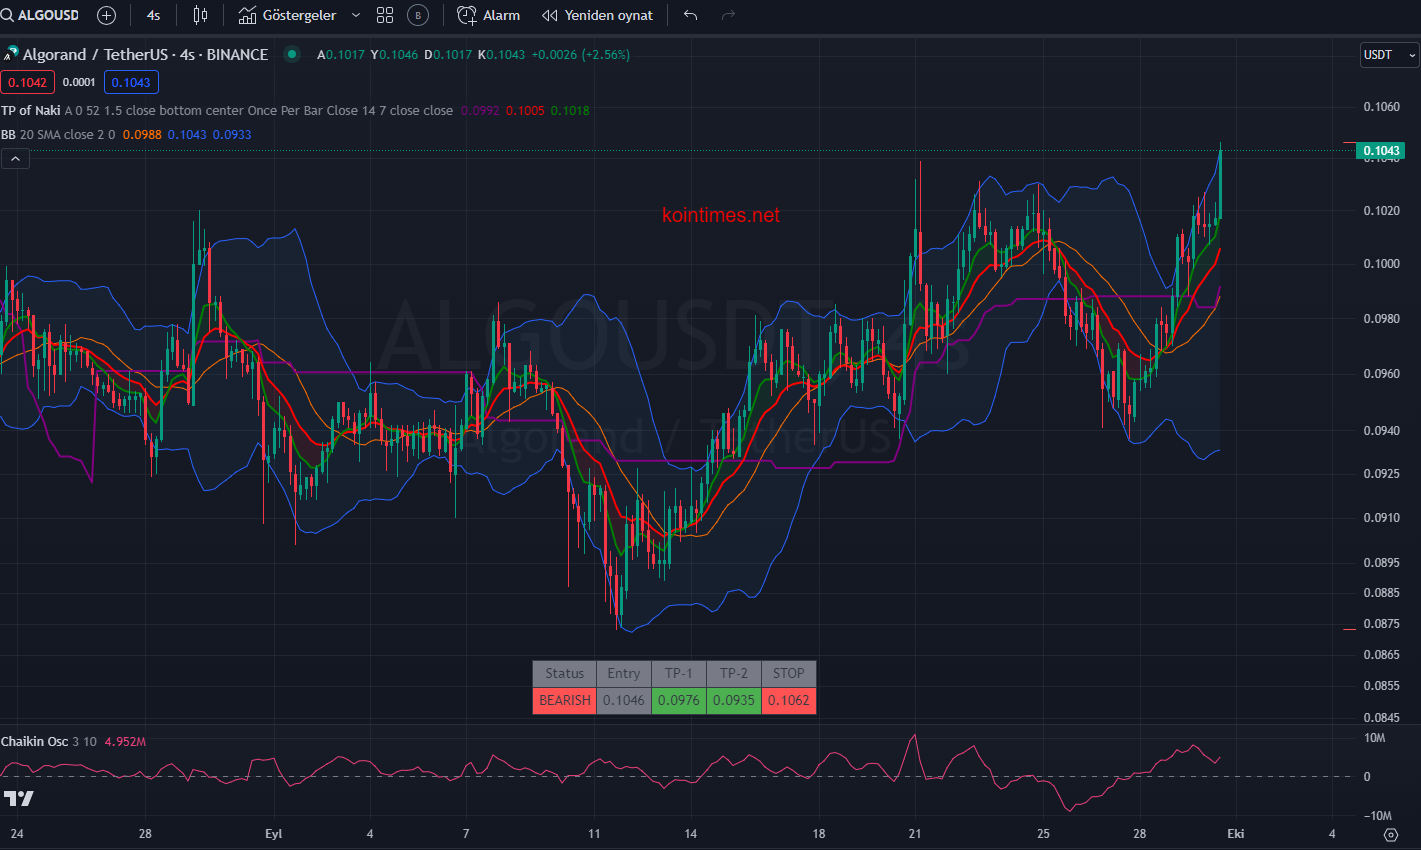This screenshot has height=850, width=1421.
Task: Click the green 0.0976 TP-1 value
Action: (679, 700)
